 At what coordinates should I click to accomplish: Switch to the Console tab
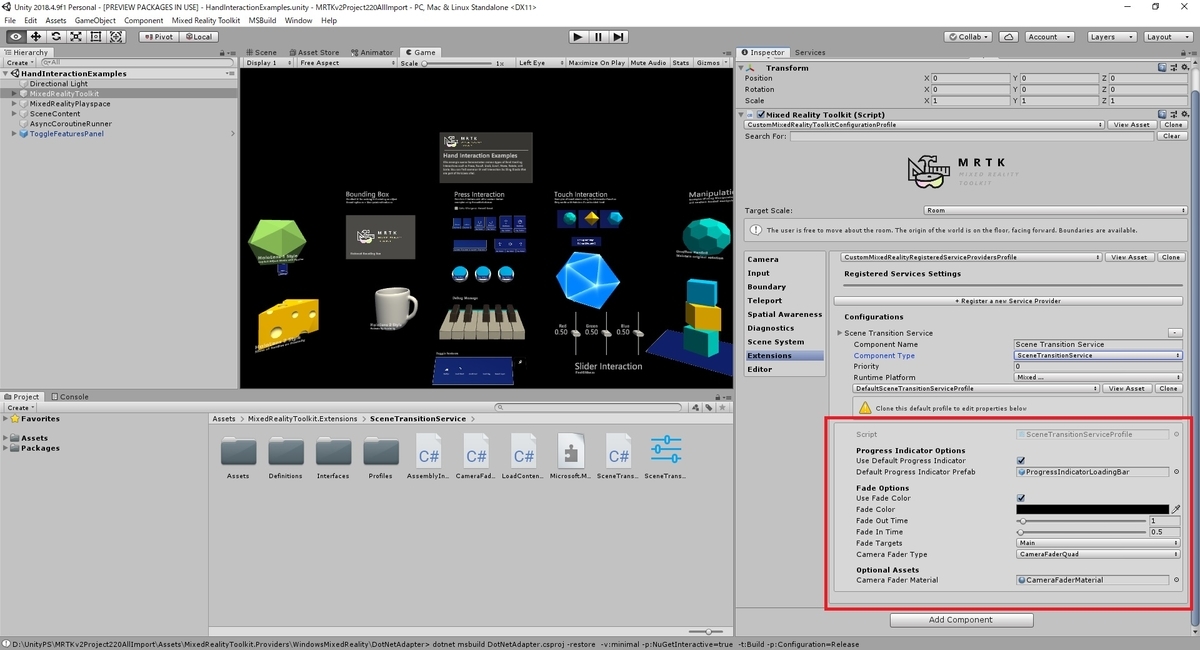pyautogui.click(x=70, y=396)
